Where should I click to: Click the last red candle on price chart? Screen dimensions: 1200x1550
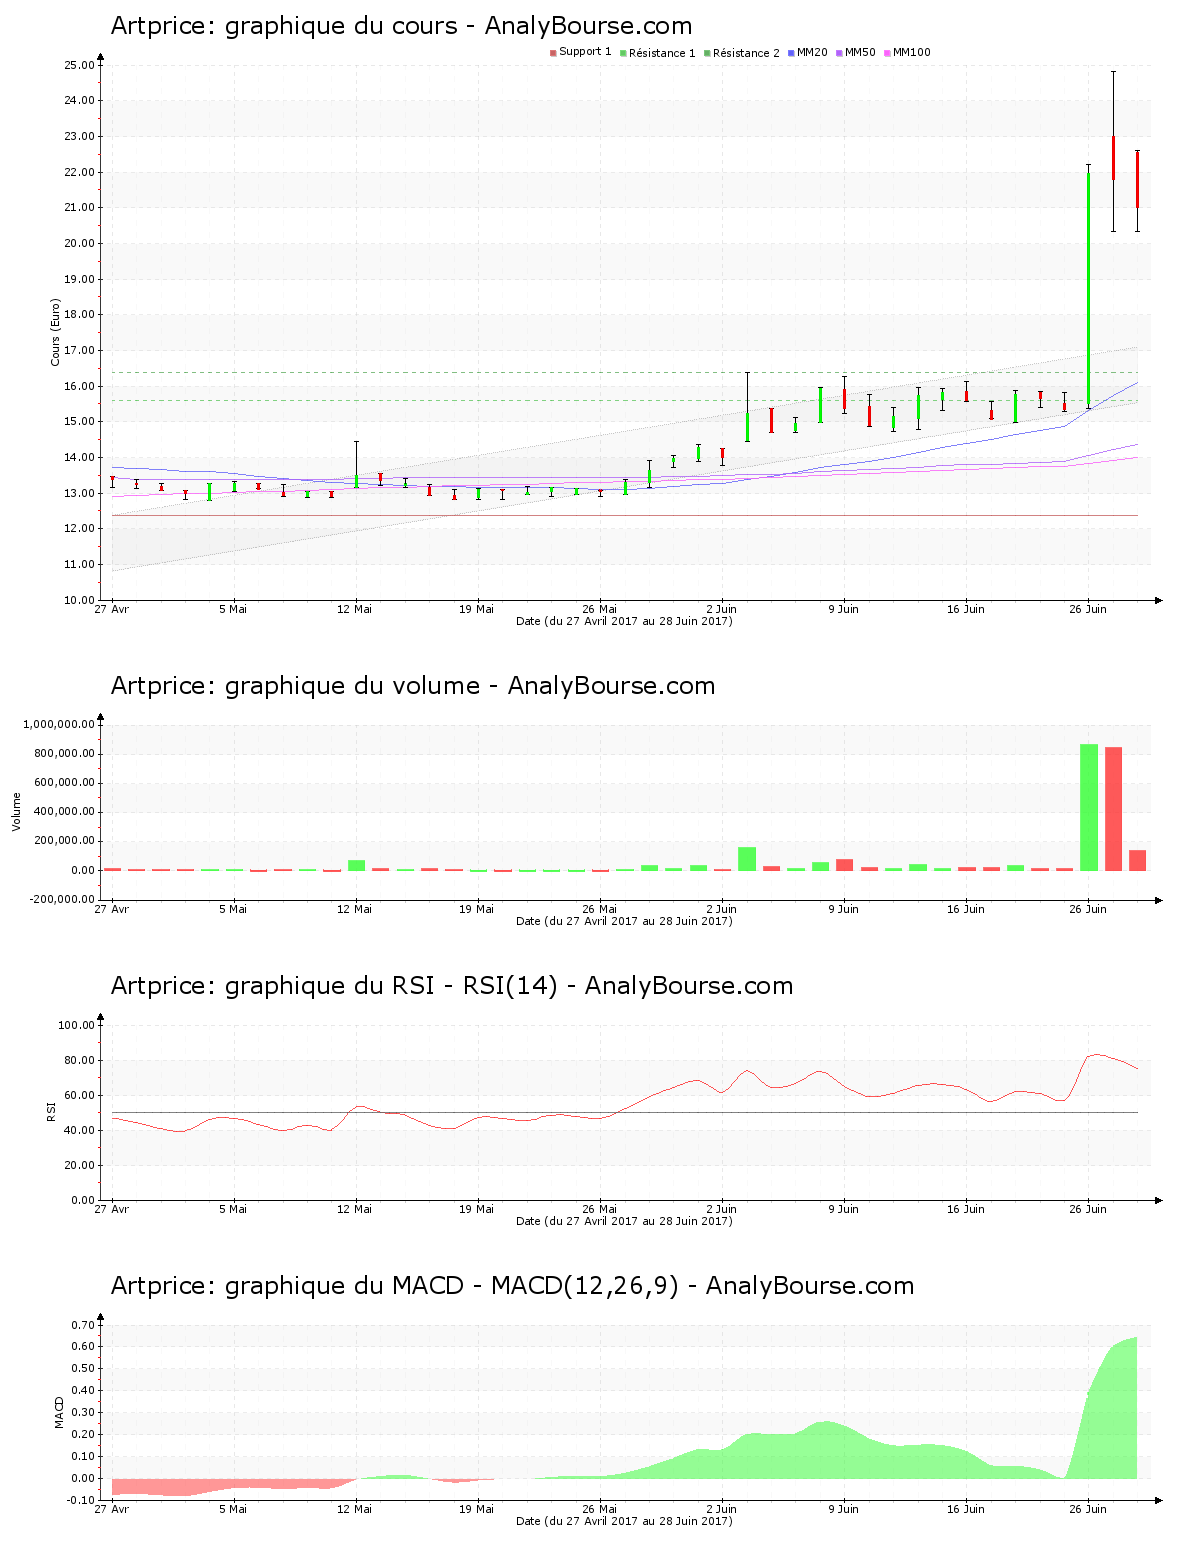click(x=1137, y=179)
